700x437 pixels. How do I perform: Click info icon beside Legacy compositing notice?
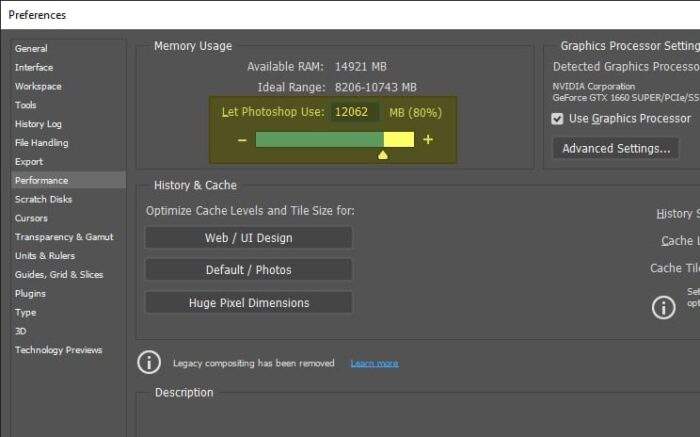(x=149, y=362)
